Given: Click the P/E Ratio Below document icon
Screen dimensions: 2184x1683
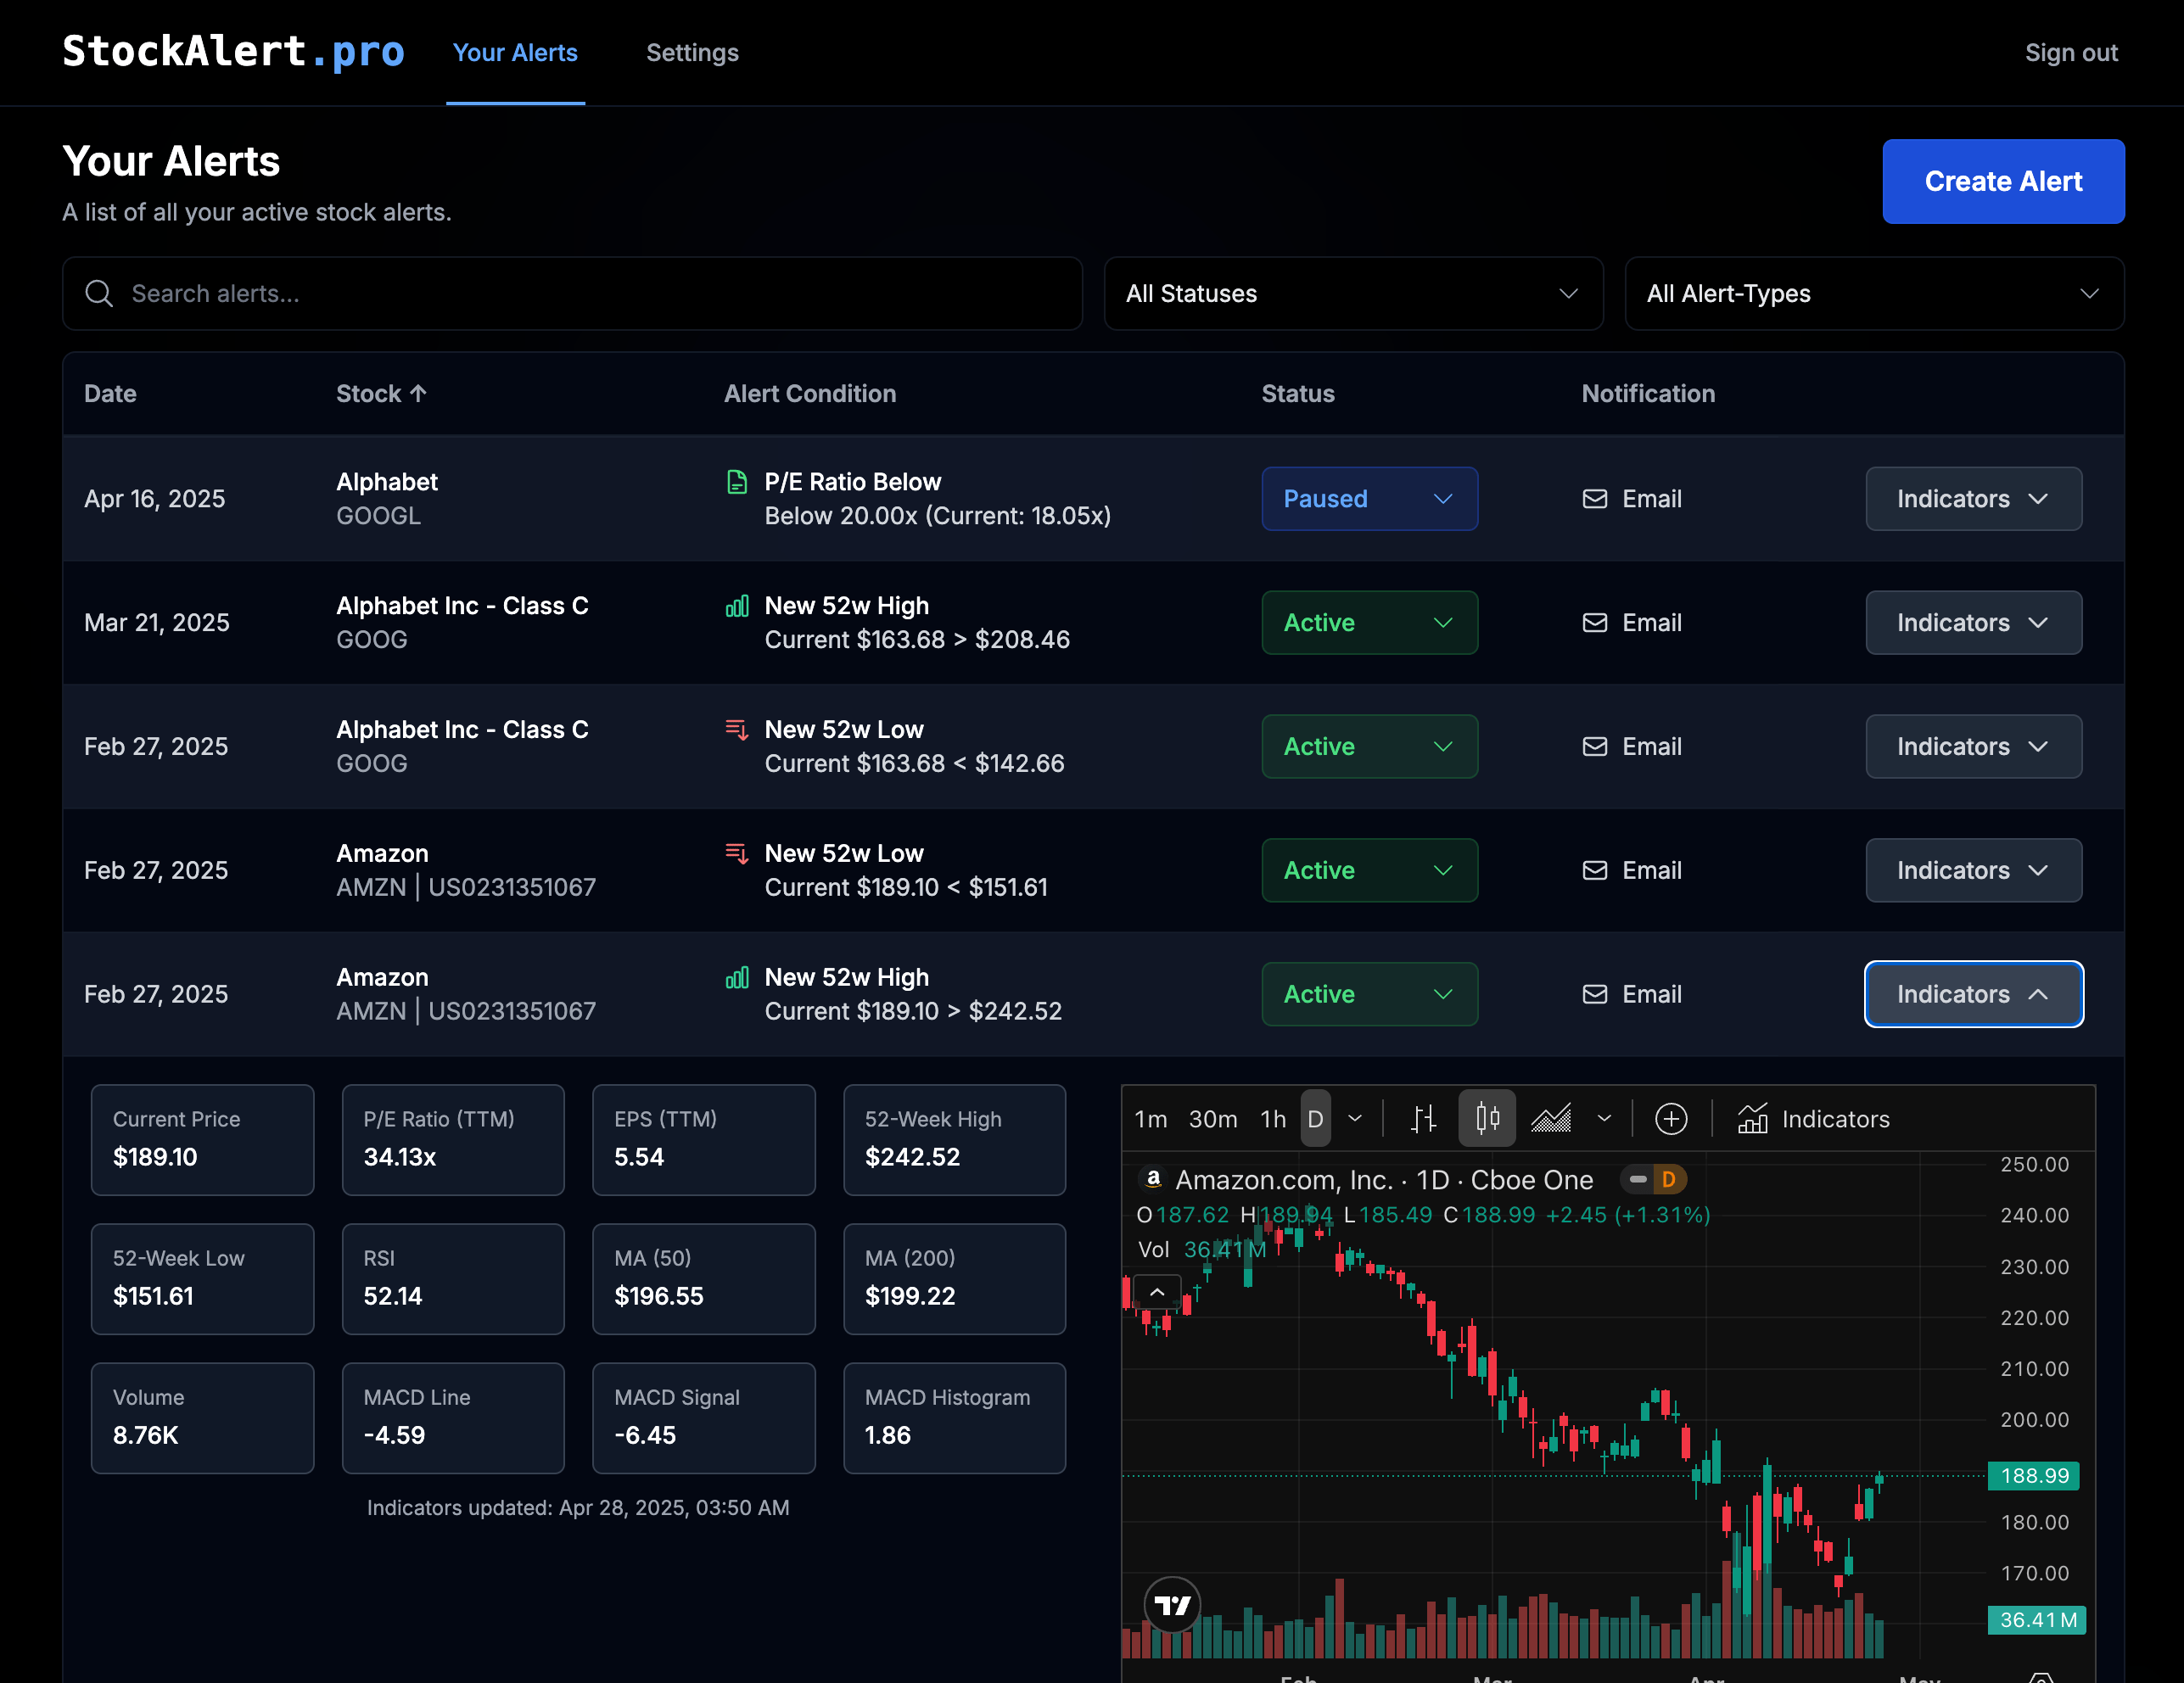Looking at the screenshot, I should click(x=737, y=482).
